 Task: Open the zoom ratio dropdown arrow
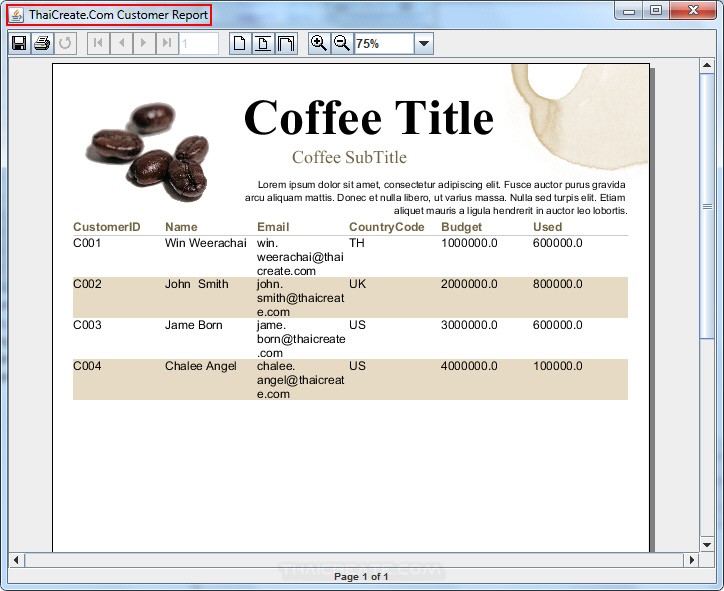point(423,44)
